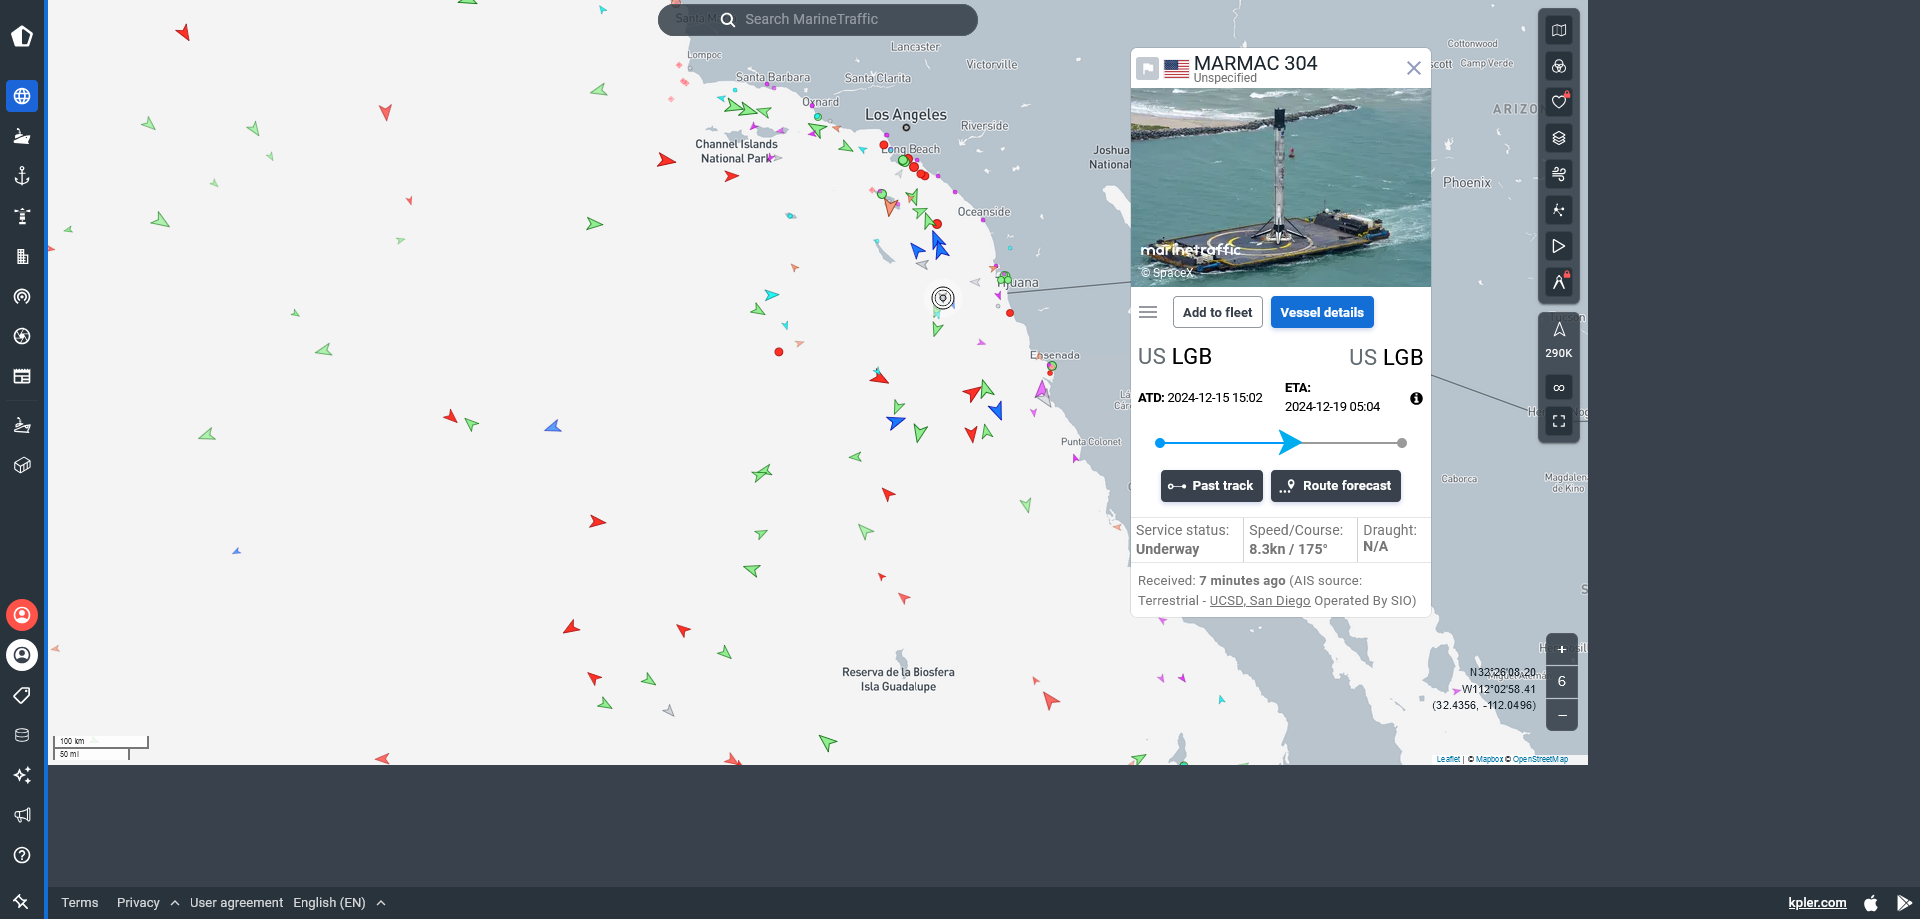Click the departure port US LGB
The width and height of the screenshot is (1920, 919).
tap(1175, 357)
